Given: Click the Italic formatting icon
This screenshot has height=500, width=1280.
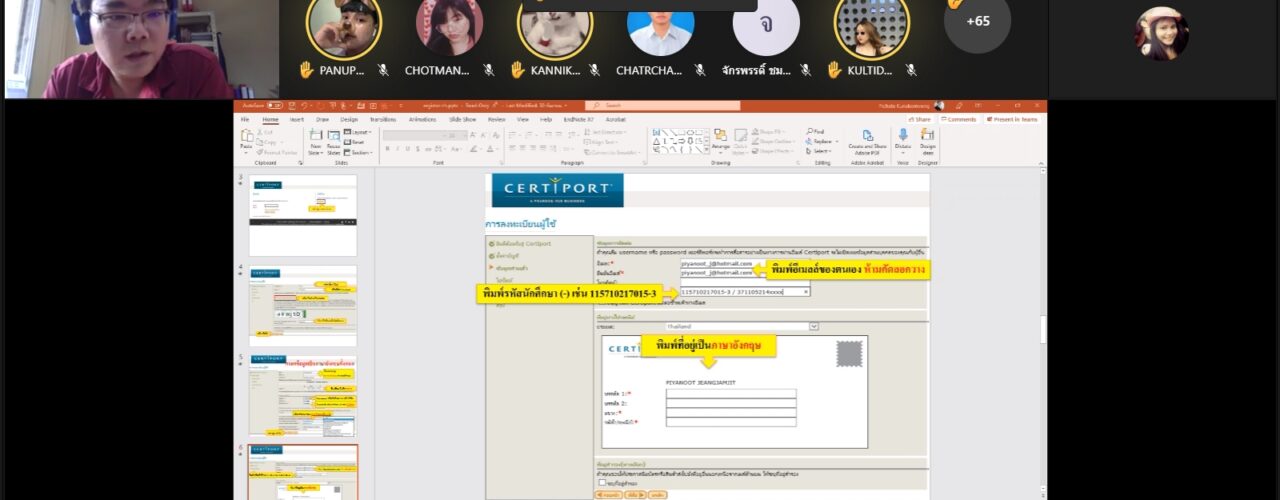Looking at the screenshot, I should pyautogui.click(x=397, y=149).
